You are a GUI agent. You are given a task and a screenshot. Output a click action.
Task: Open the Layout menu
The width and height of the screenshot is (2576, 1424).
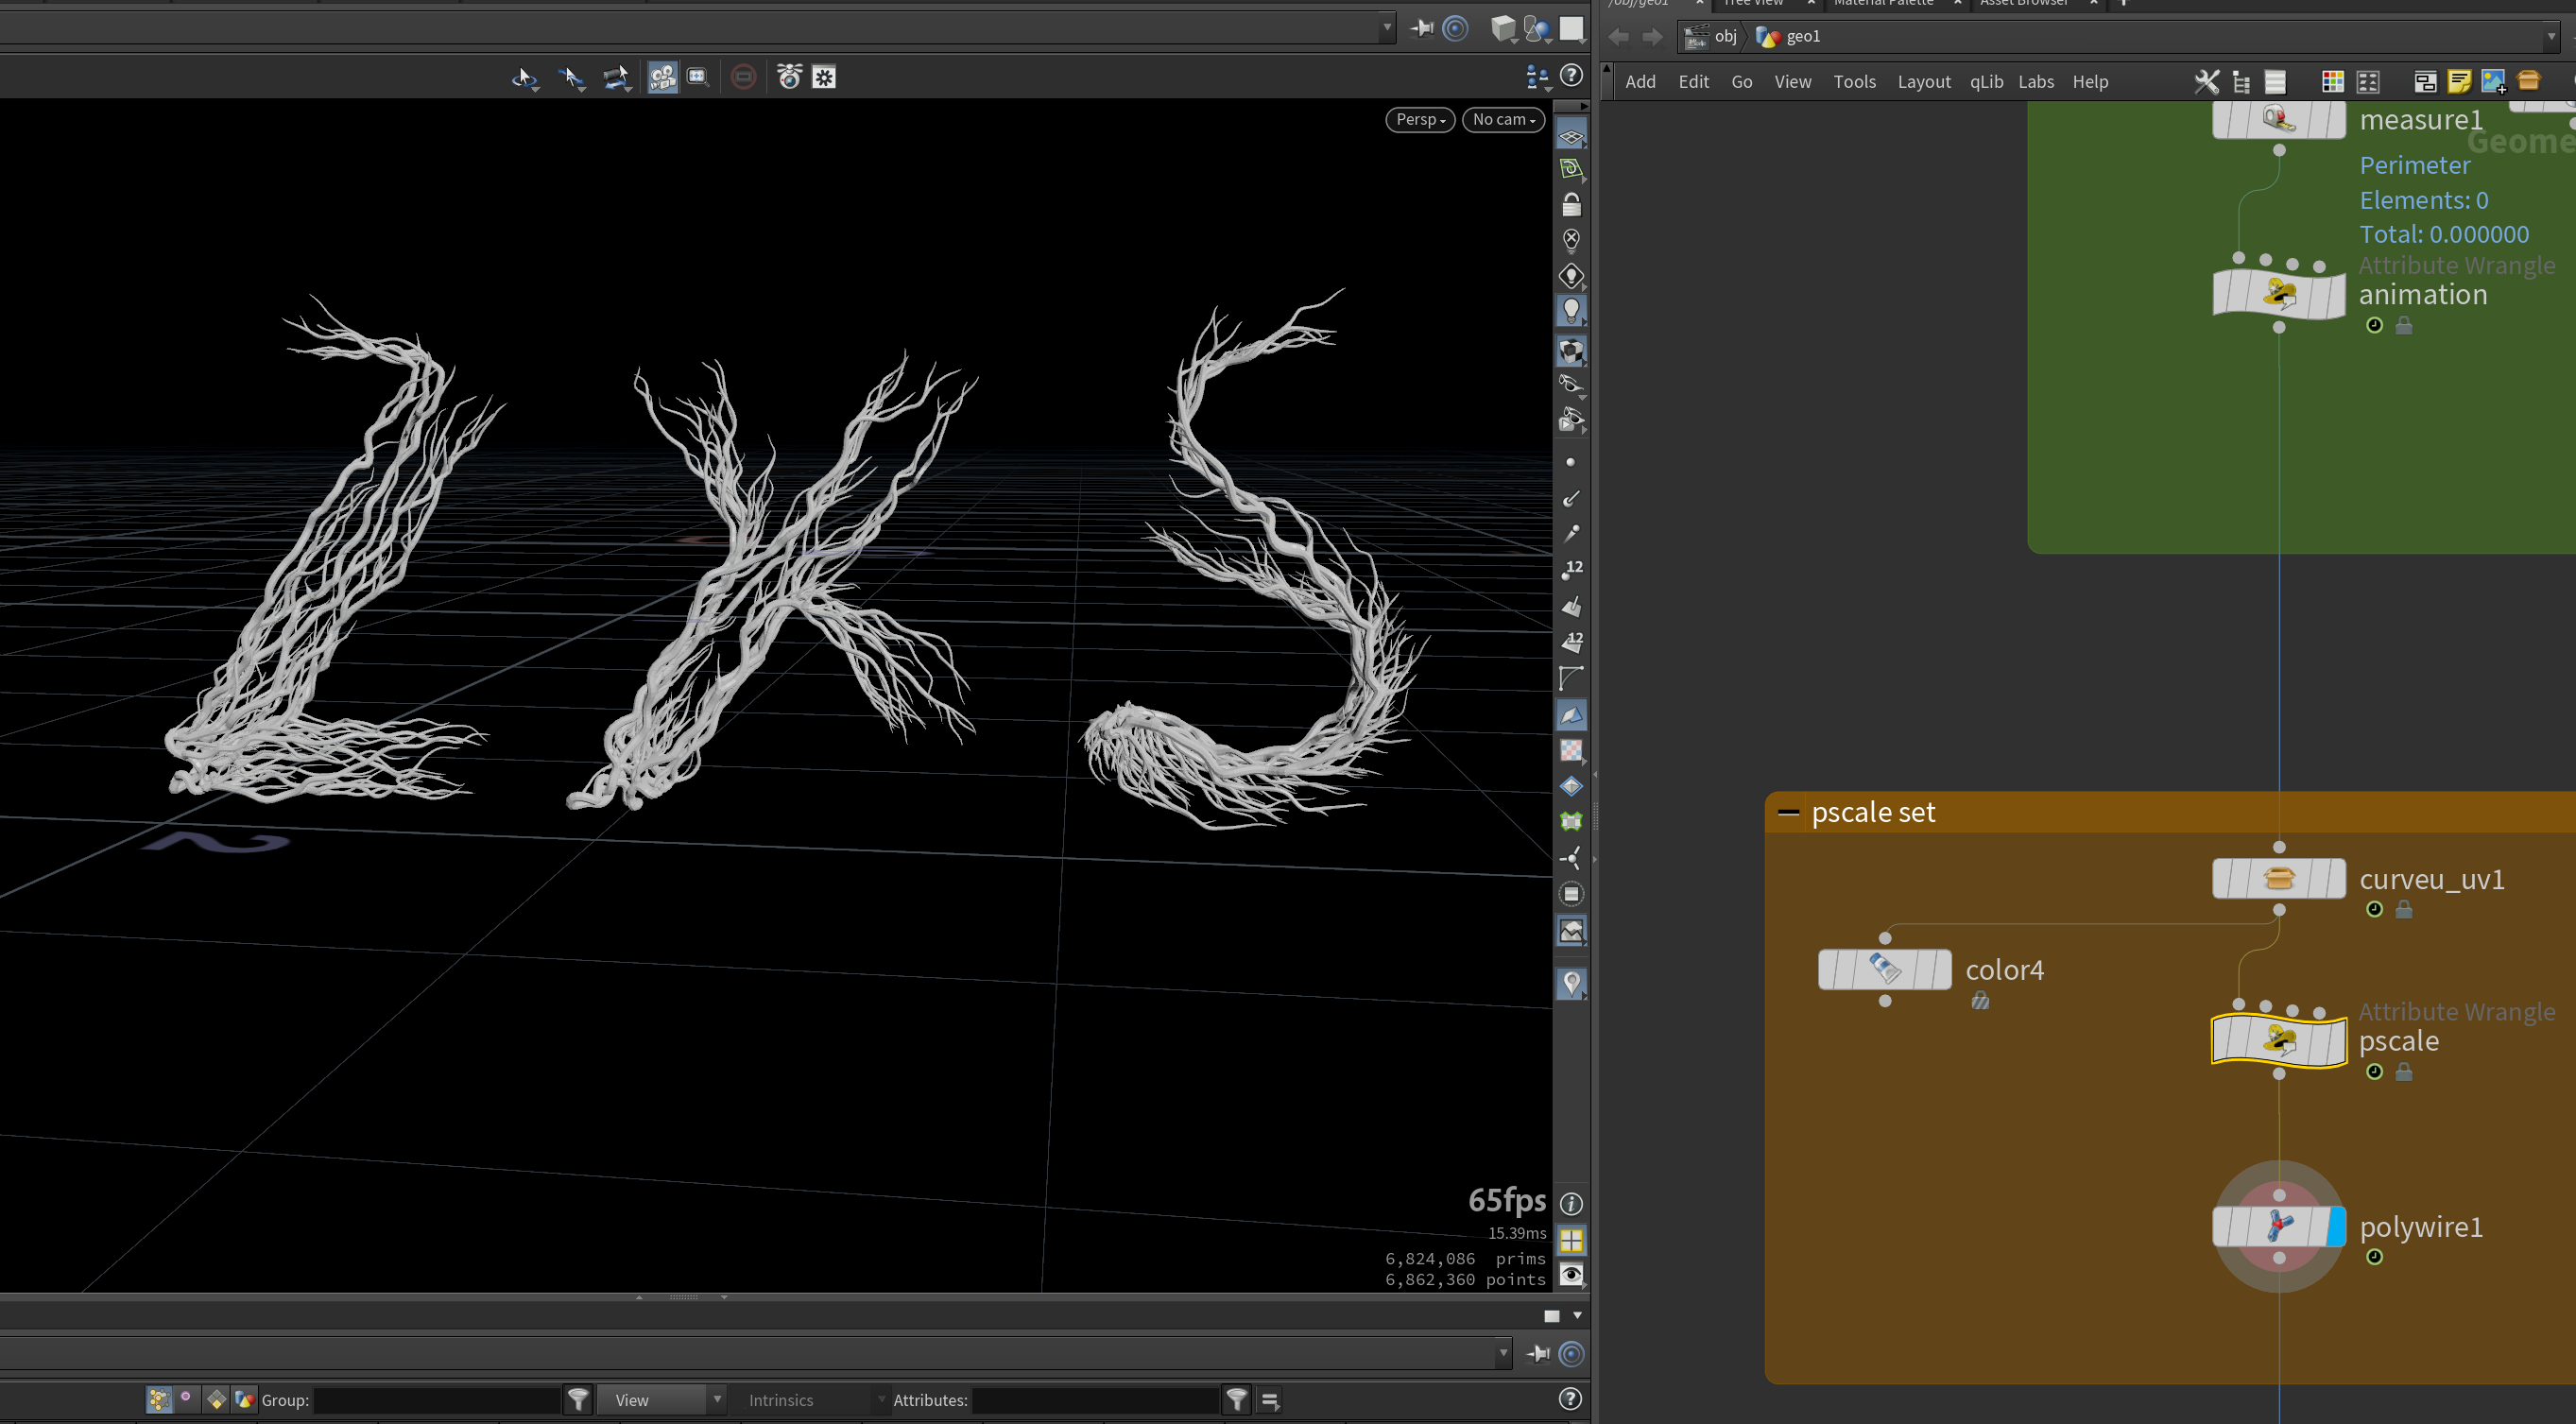click(x=1923, y=82)
